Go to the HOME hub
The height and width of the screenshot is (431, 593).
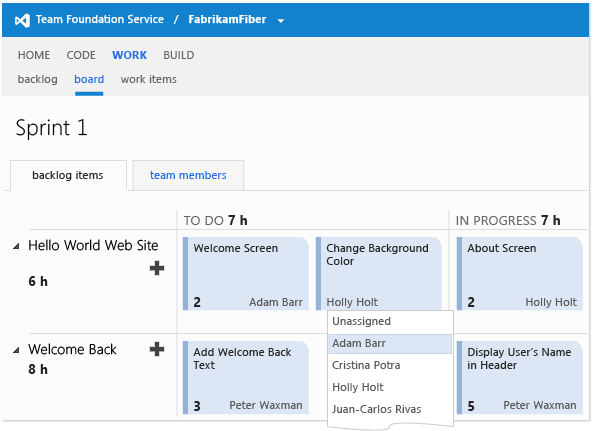[34, 55]
